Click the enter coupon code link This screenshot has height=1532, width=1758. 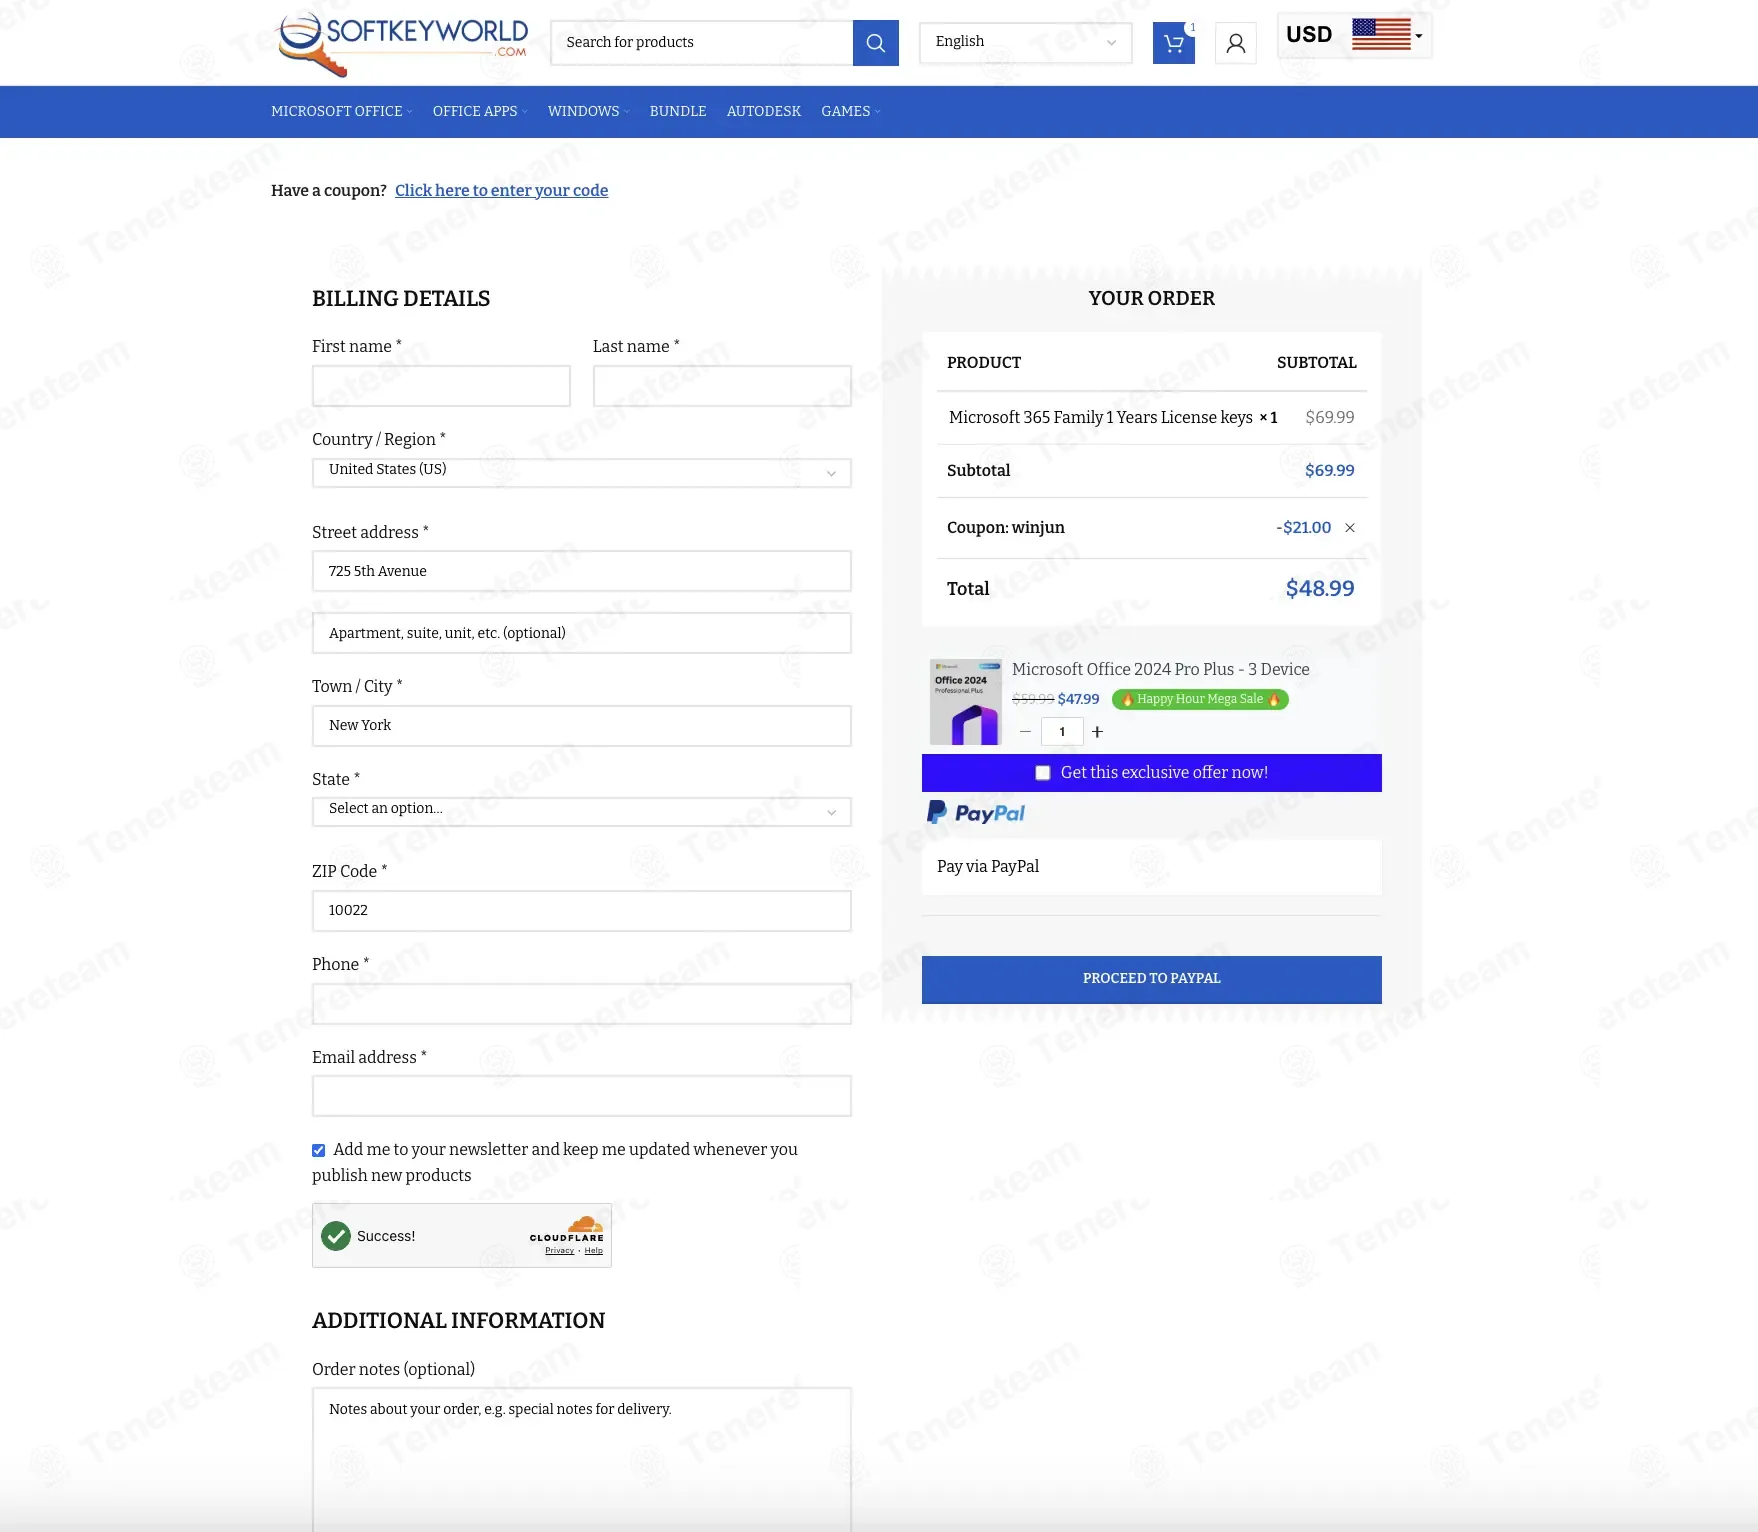(x=501, y=191)
